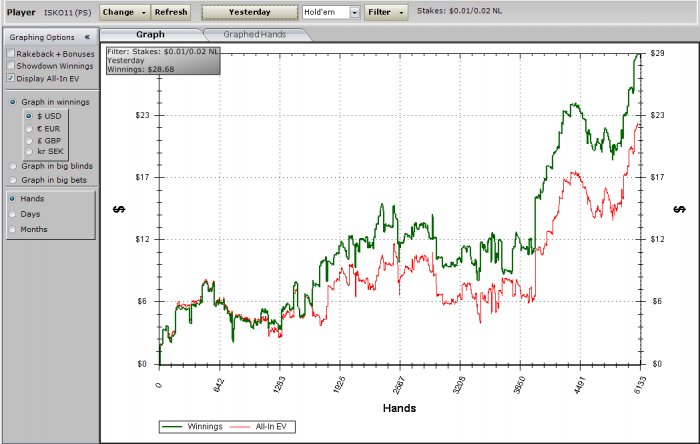Select Graph in winnings option
700x444 pixels.
[13, 102]
